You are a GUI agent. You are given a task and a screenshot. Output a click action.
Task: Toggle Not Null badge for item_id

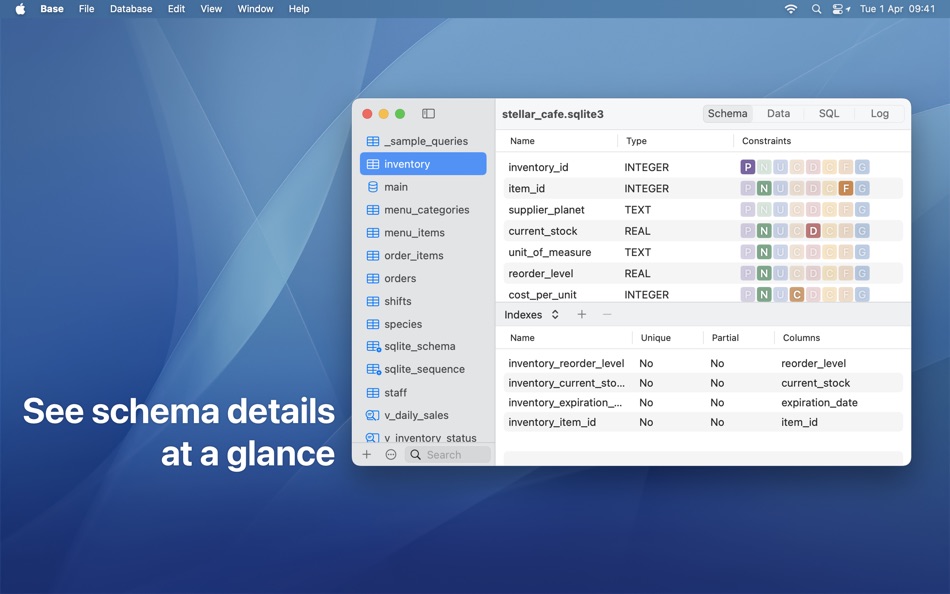click(x=764, y=189)
